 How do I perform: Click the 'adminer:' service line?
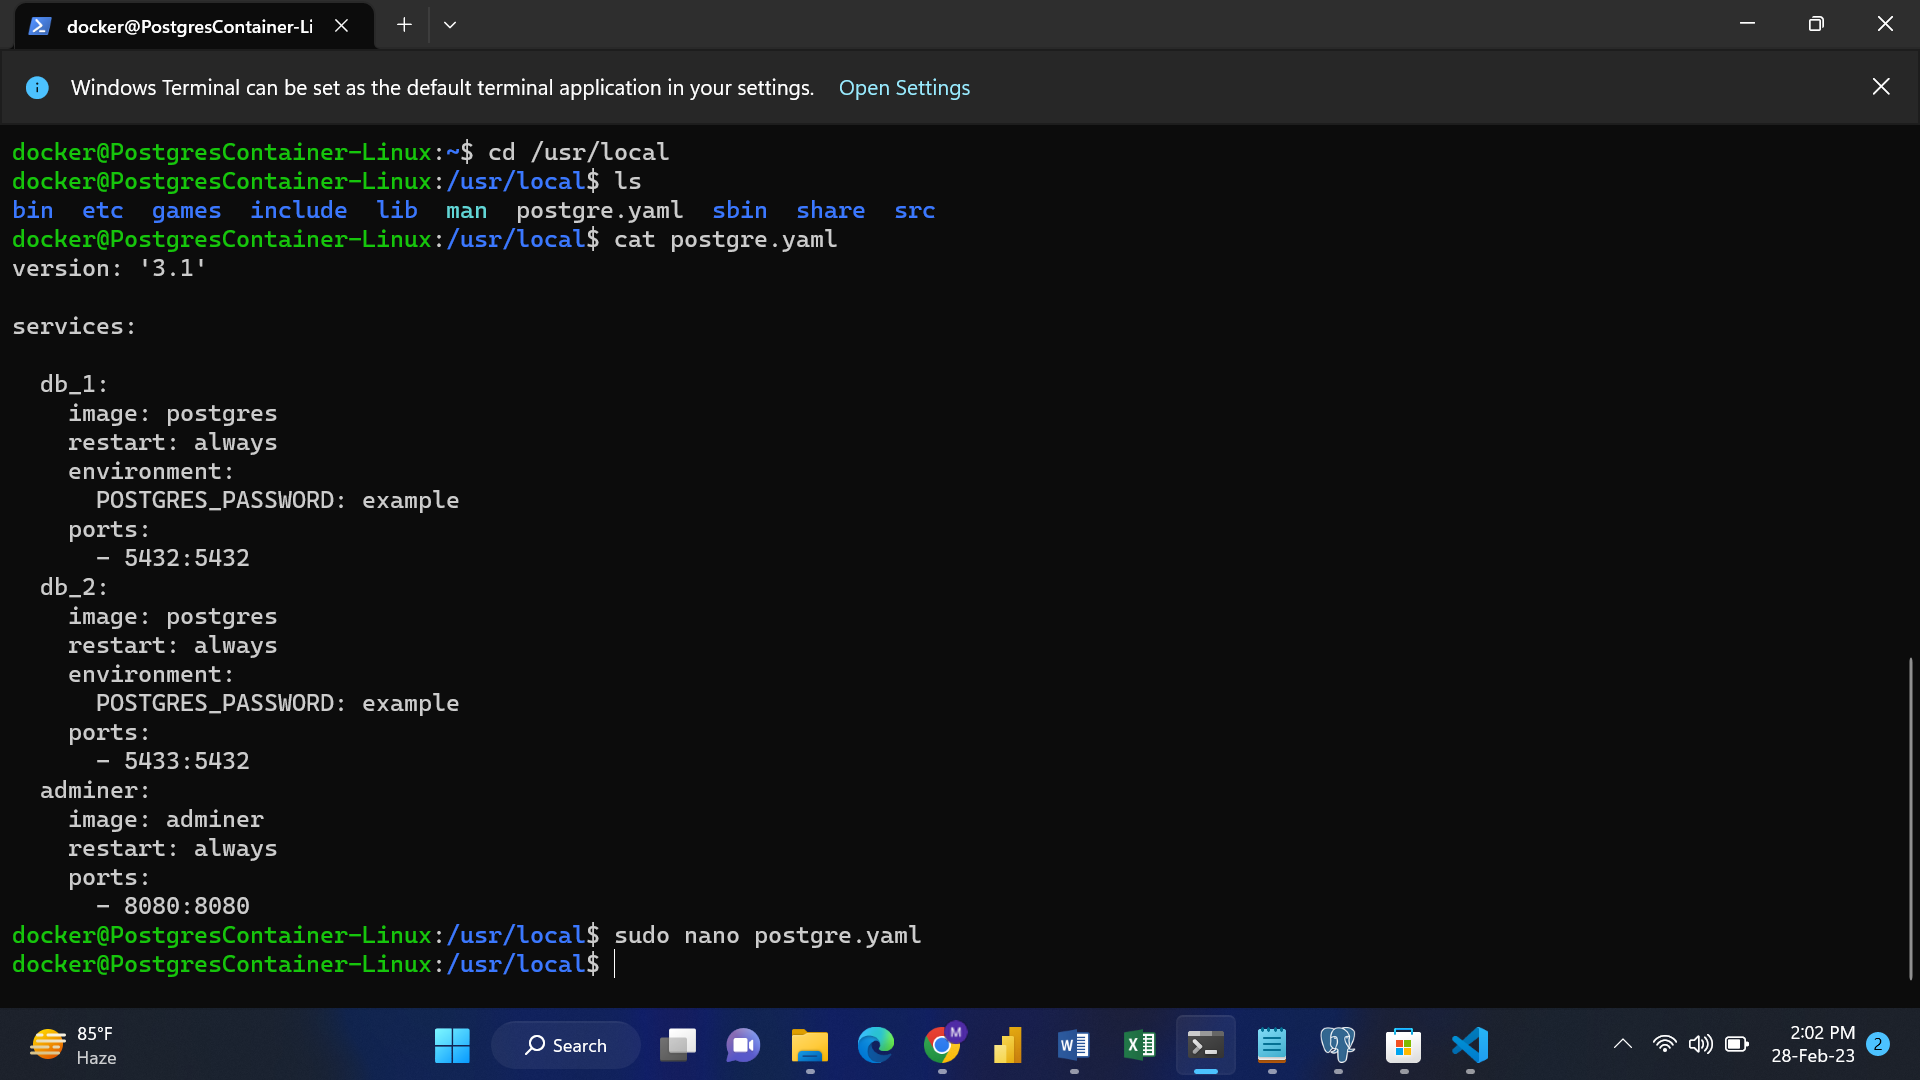pyautogui.click(x=95, y=790)
